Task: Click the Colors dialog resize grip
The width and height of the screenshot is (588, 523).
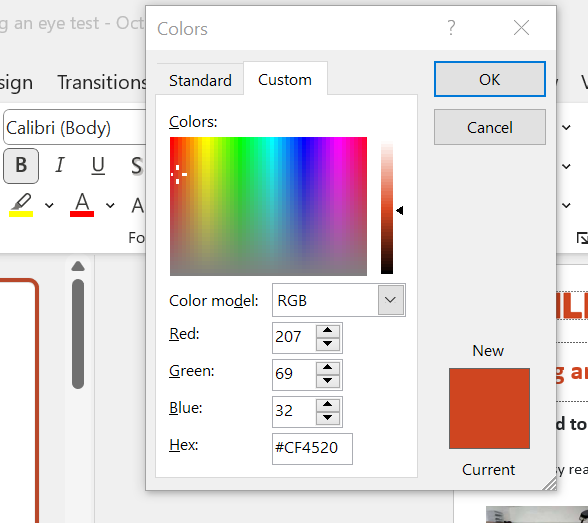Action: [x=550, y=484]
